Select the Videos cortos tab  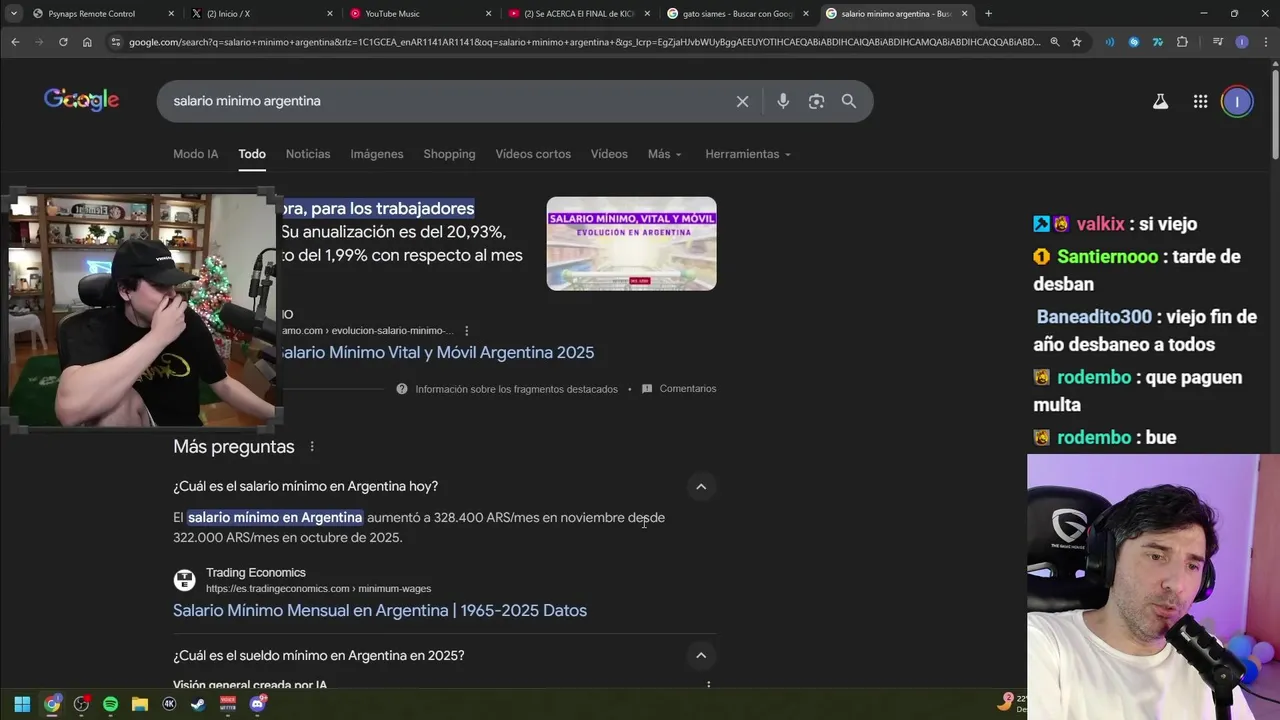pyautogui.click(x=533, y=154)
